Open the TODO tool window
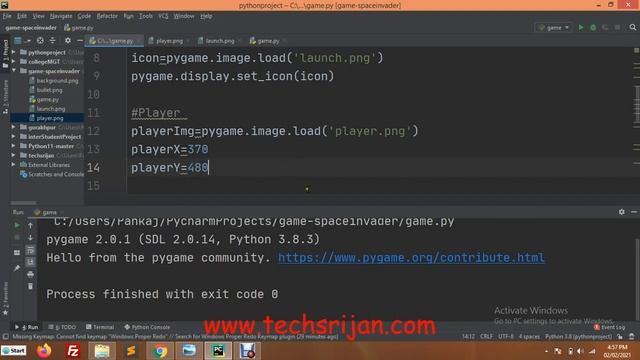Image resolution: width=640 pixels, height=360 pixels. coord(62,327)
